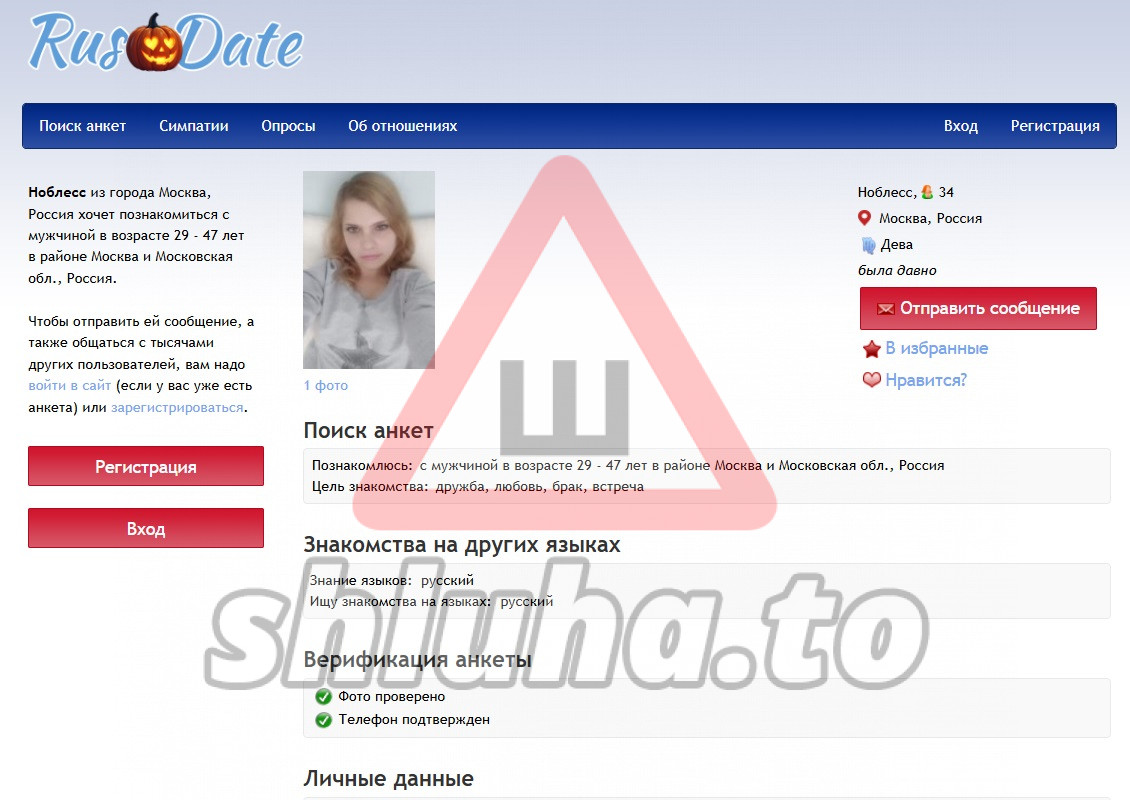Click the red star favorites icon
Viewport: 1130px width, 800px height.
(871, 349)
